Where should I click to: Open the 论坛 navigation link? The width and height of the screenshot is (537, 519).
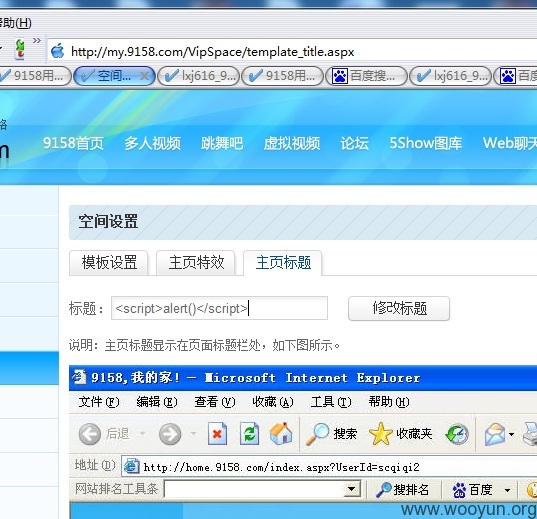click(x=354, y=143)
